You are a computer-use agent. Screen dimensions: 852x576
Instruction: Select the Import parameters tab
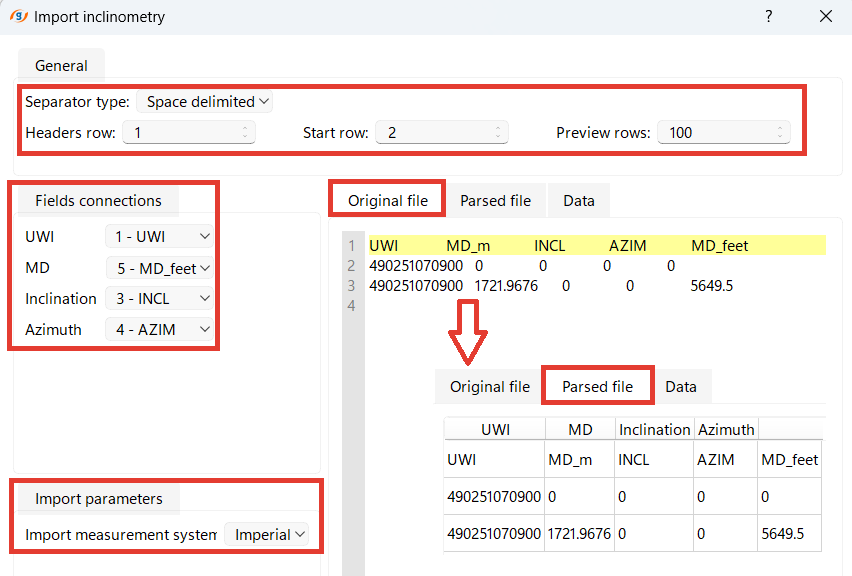pos(99,499)
